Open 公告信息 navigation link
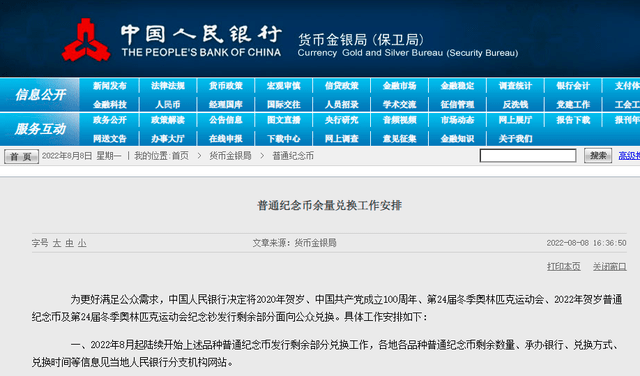This screenshot has height=376, width=640. pyautogui.click(x=226, y=120)
